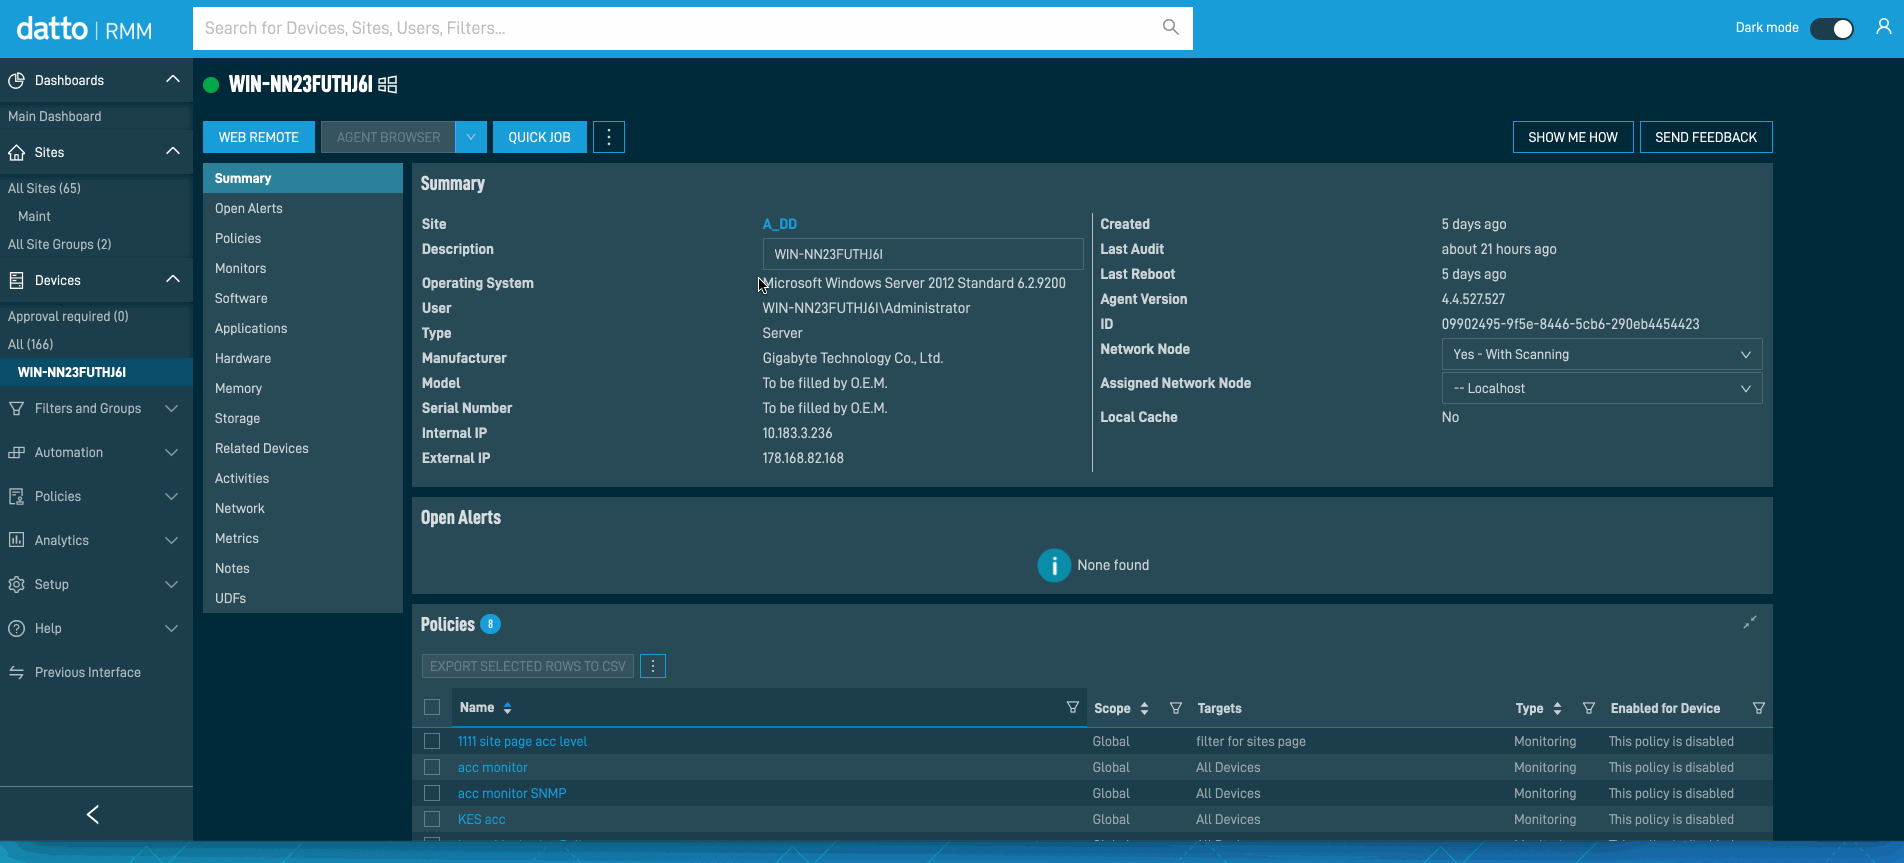Click the Help question mark icon
1904x863 pixels.
click(16, 628)
